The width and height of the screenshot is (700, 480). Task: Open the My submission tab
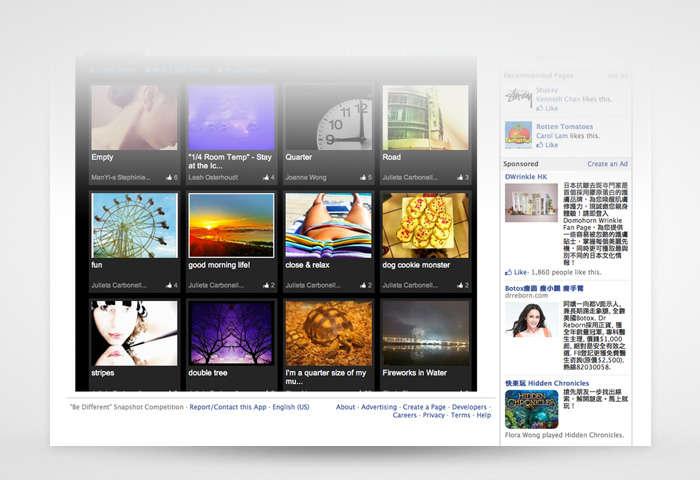(243, 70)
